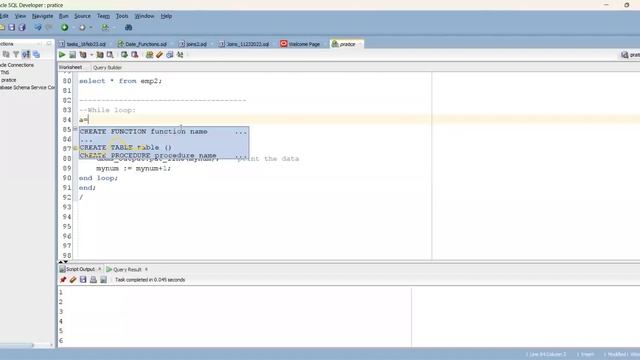Save Script Output with floppy icon
The width and height of the screenshot is (640, 360).
(x=83, y=280)
